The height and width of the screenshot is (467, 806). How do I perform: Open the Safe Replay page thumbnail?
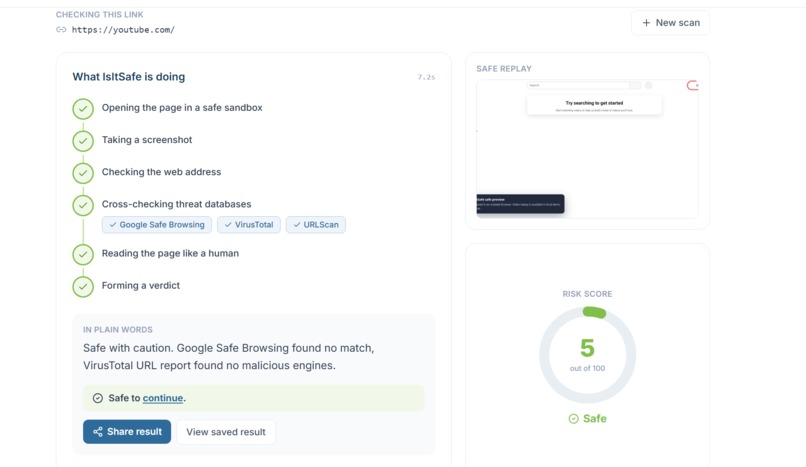(x=587, y=148)
